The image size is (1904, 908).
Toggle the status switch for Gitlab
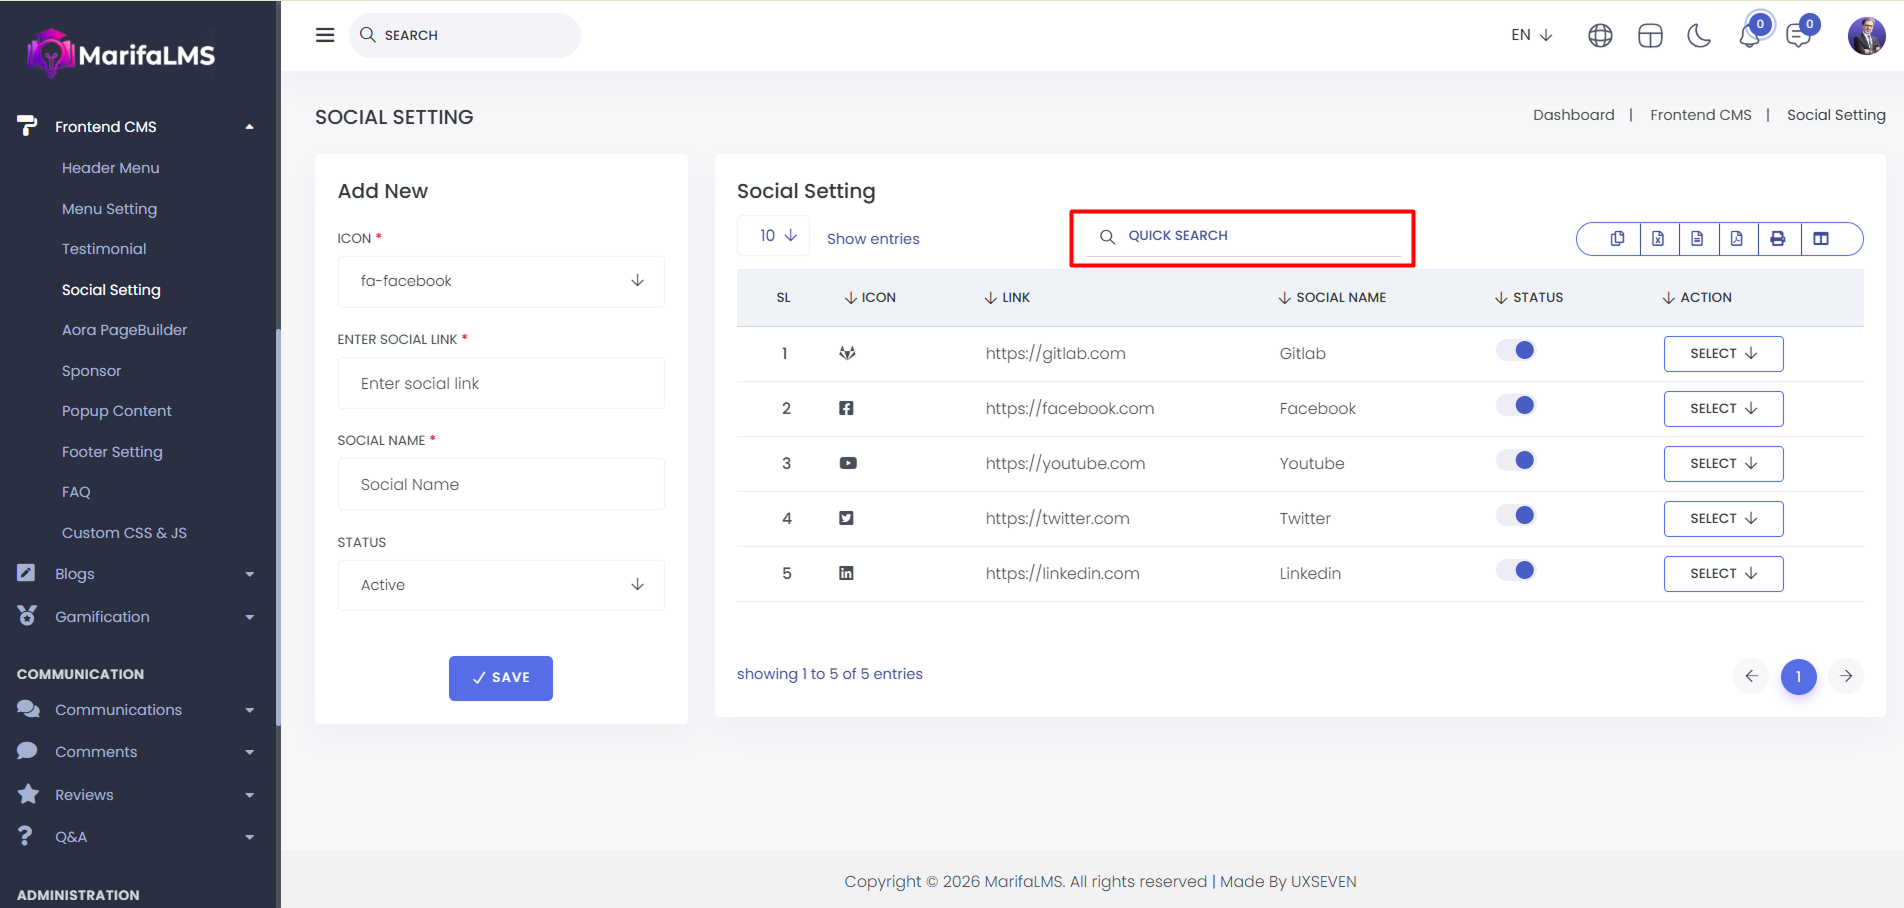pyautogui.click(x=1515, y=351)
